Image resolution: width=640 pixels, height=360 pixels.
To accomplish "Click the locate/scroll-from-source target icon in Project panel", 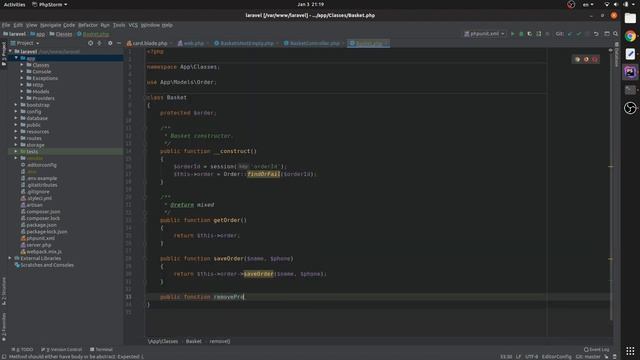I will coord(90,43).
